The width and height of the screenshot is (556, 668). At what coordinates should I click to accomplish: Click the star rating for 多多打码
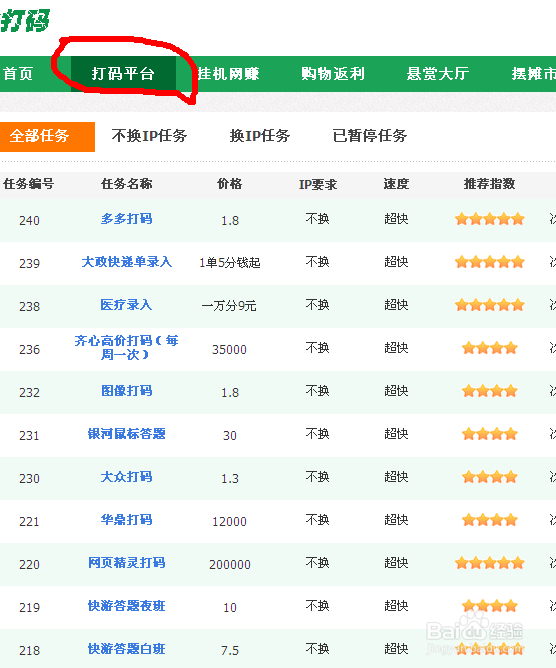[x=490, y=219]
